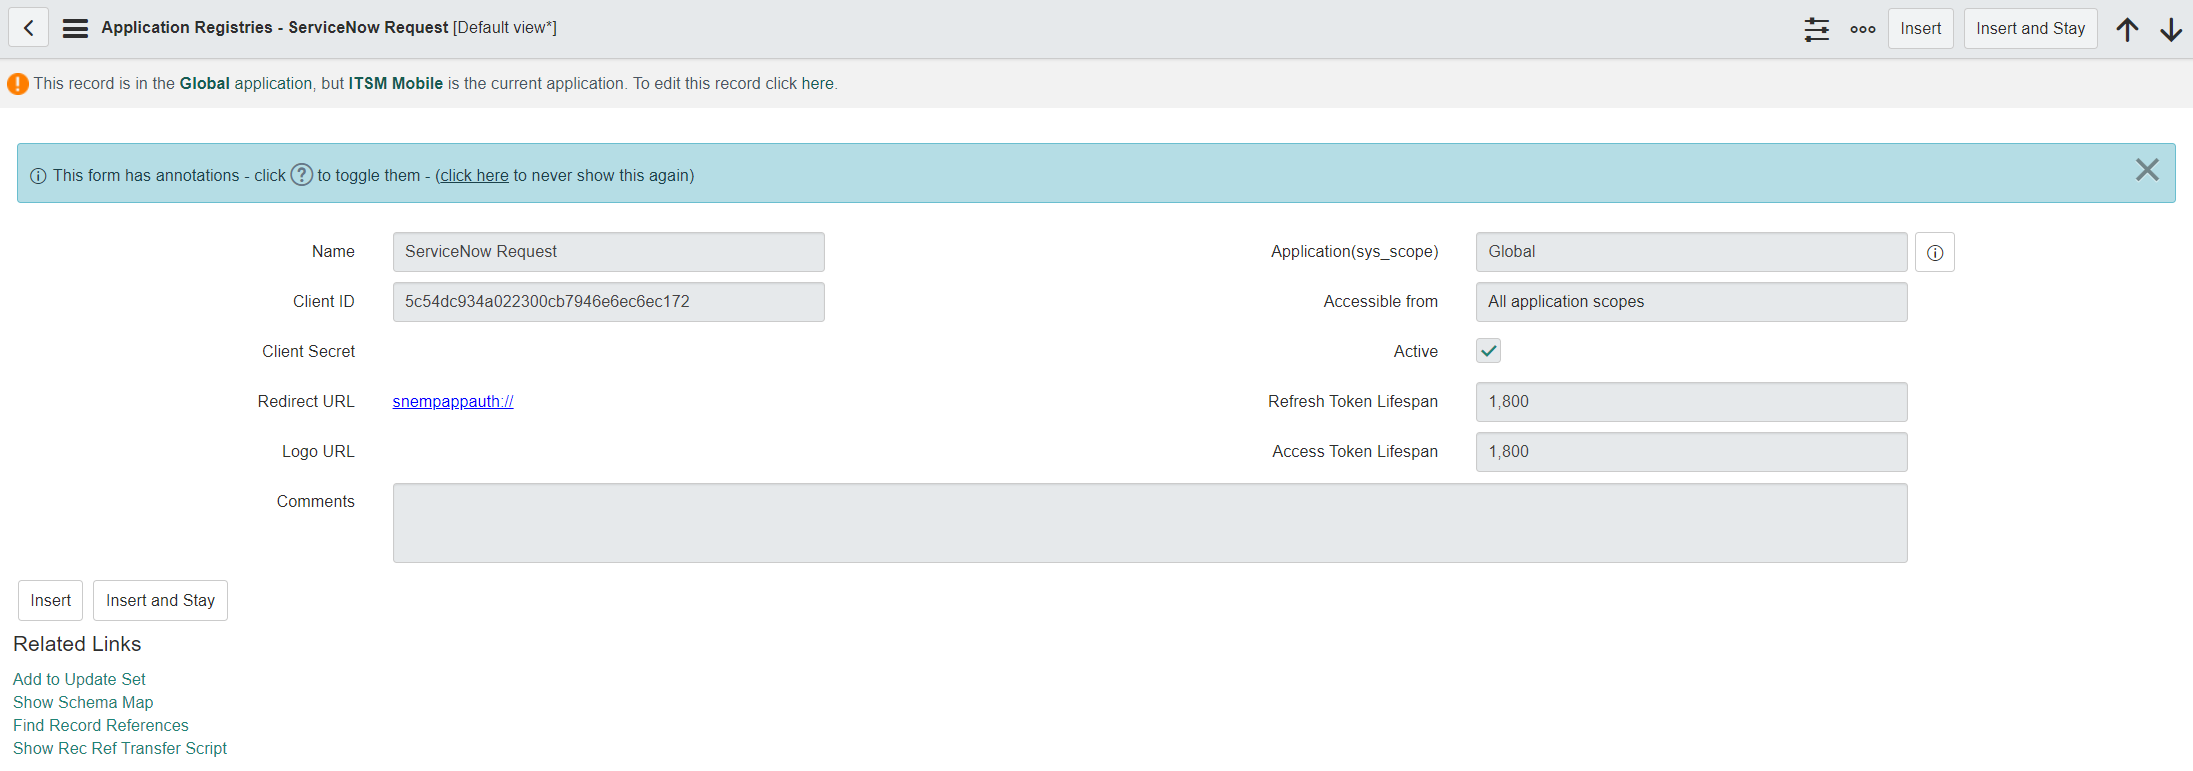Toggle the Active checkbox
This screenshot has height=771, width=2193.
click(1488, 351)
